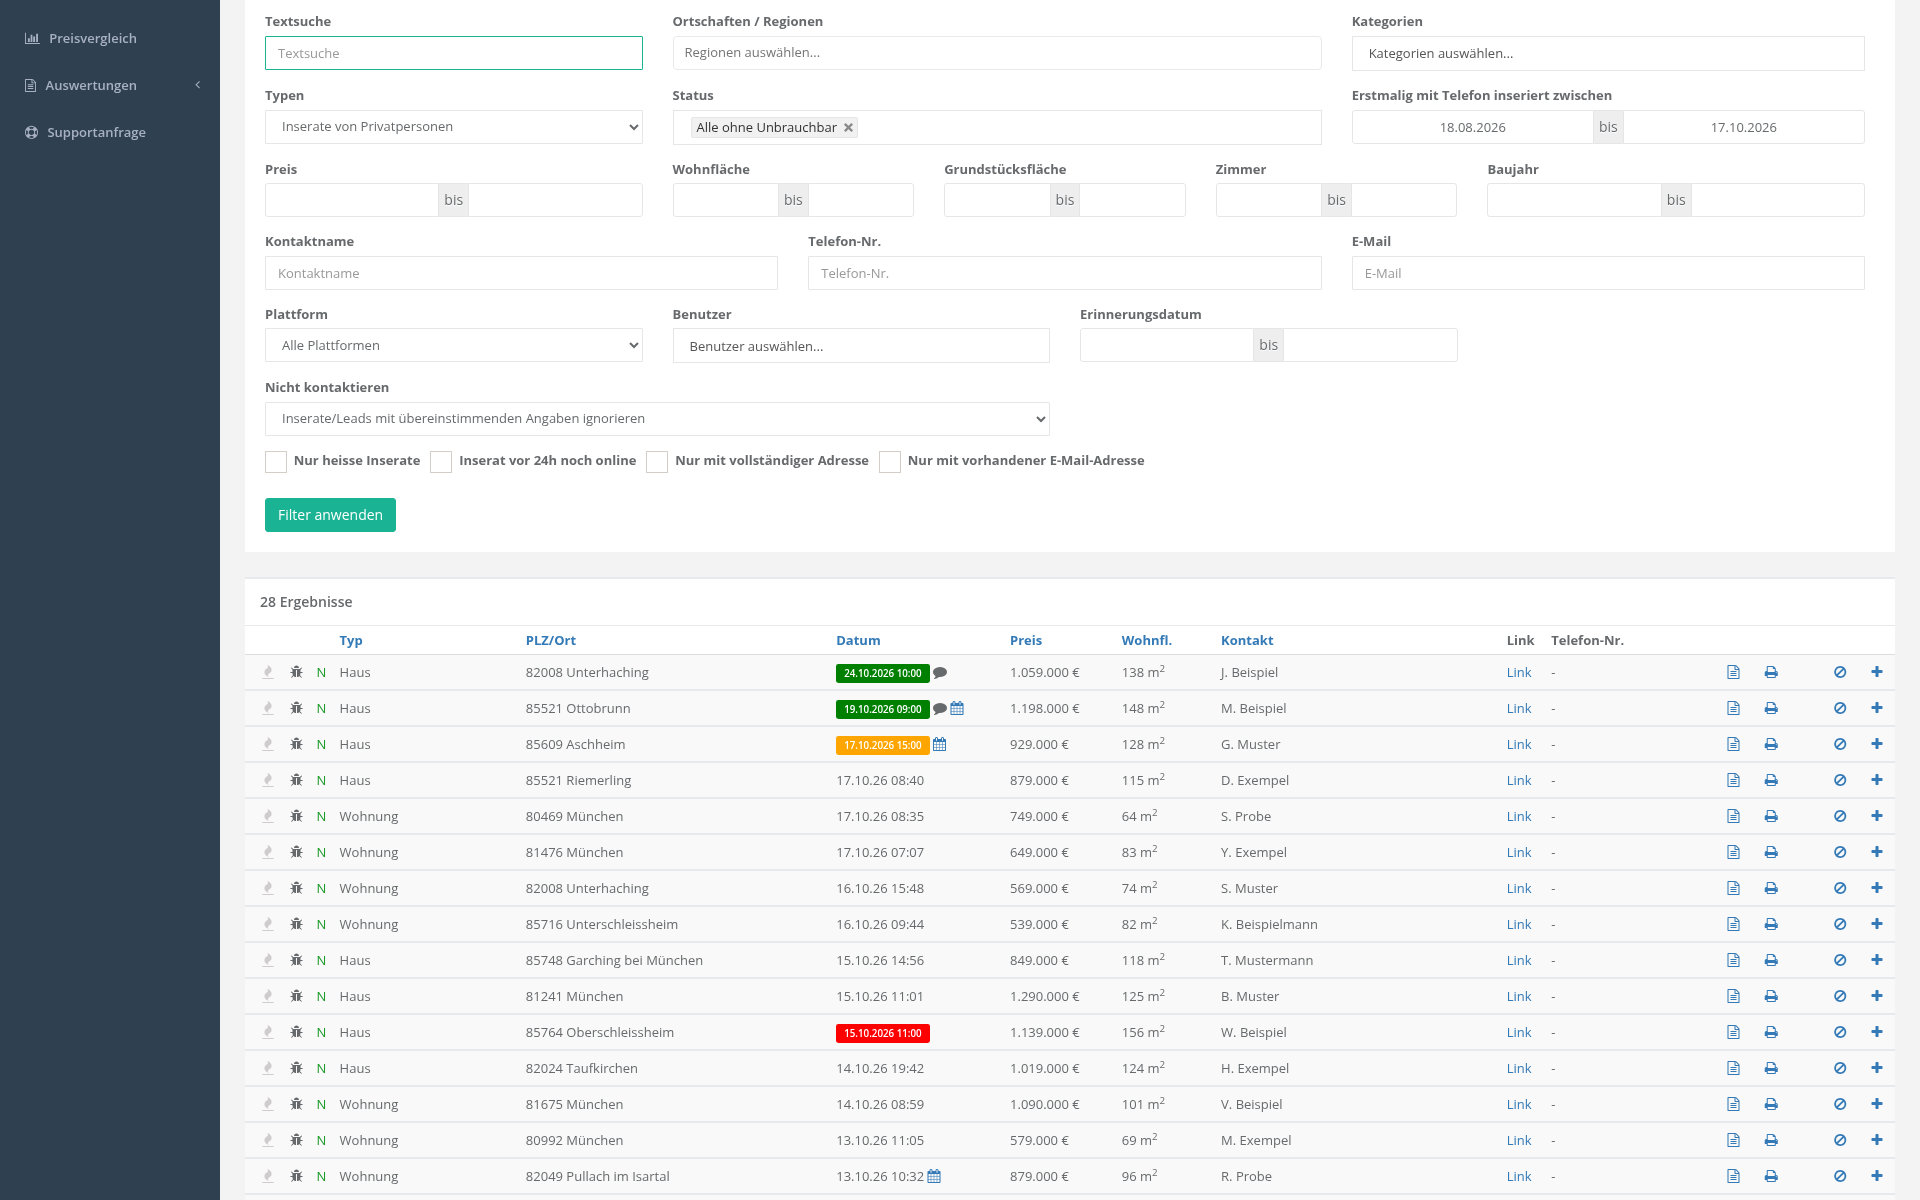The image size is (1920, 1200).
Task: Check 'Inserat vor 24h noch online'
Action: tap(441, 461)
